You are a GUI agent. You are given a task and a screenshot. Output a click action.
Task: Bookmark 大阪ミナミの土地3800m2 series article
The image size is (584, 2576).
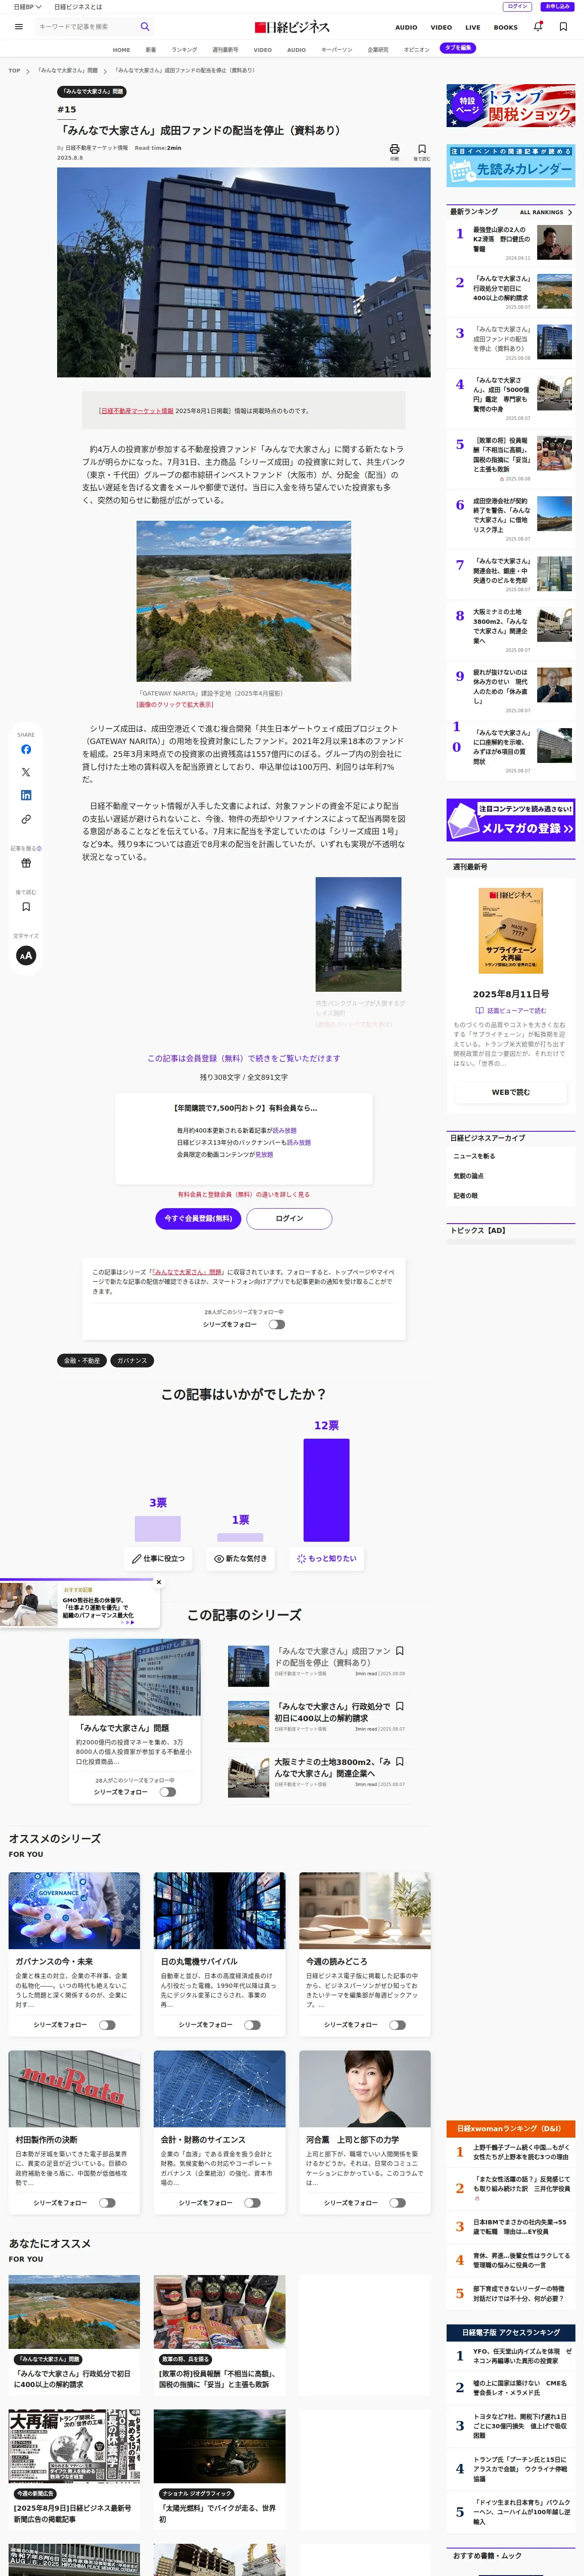400,1761
